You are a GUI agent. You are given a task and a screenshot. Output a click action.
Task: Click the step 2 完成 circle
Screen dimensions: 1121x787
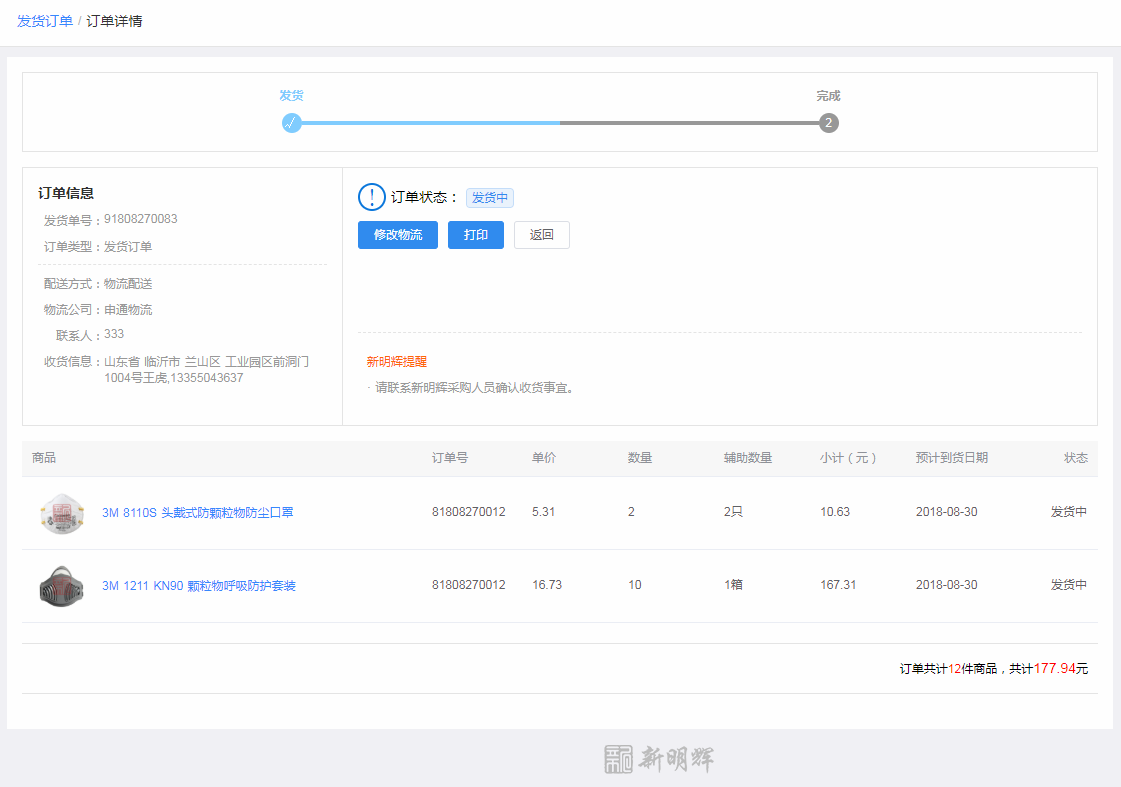829,123
